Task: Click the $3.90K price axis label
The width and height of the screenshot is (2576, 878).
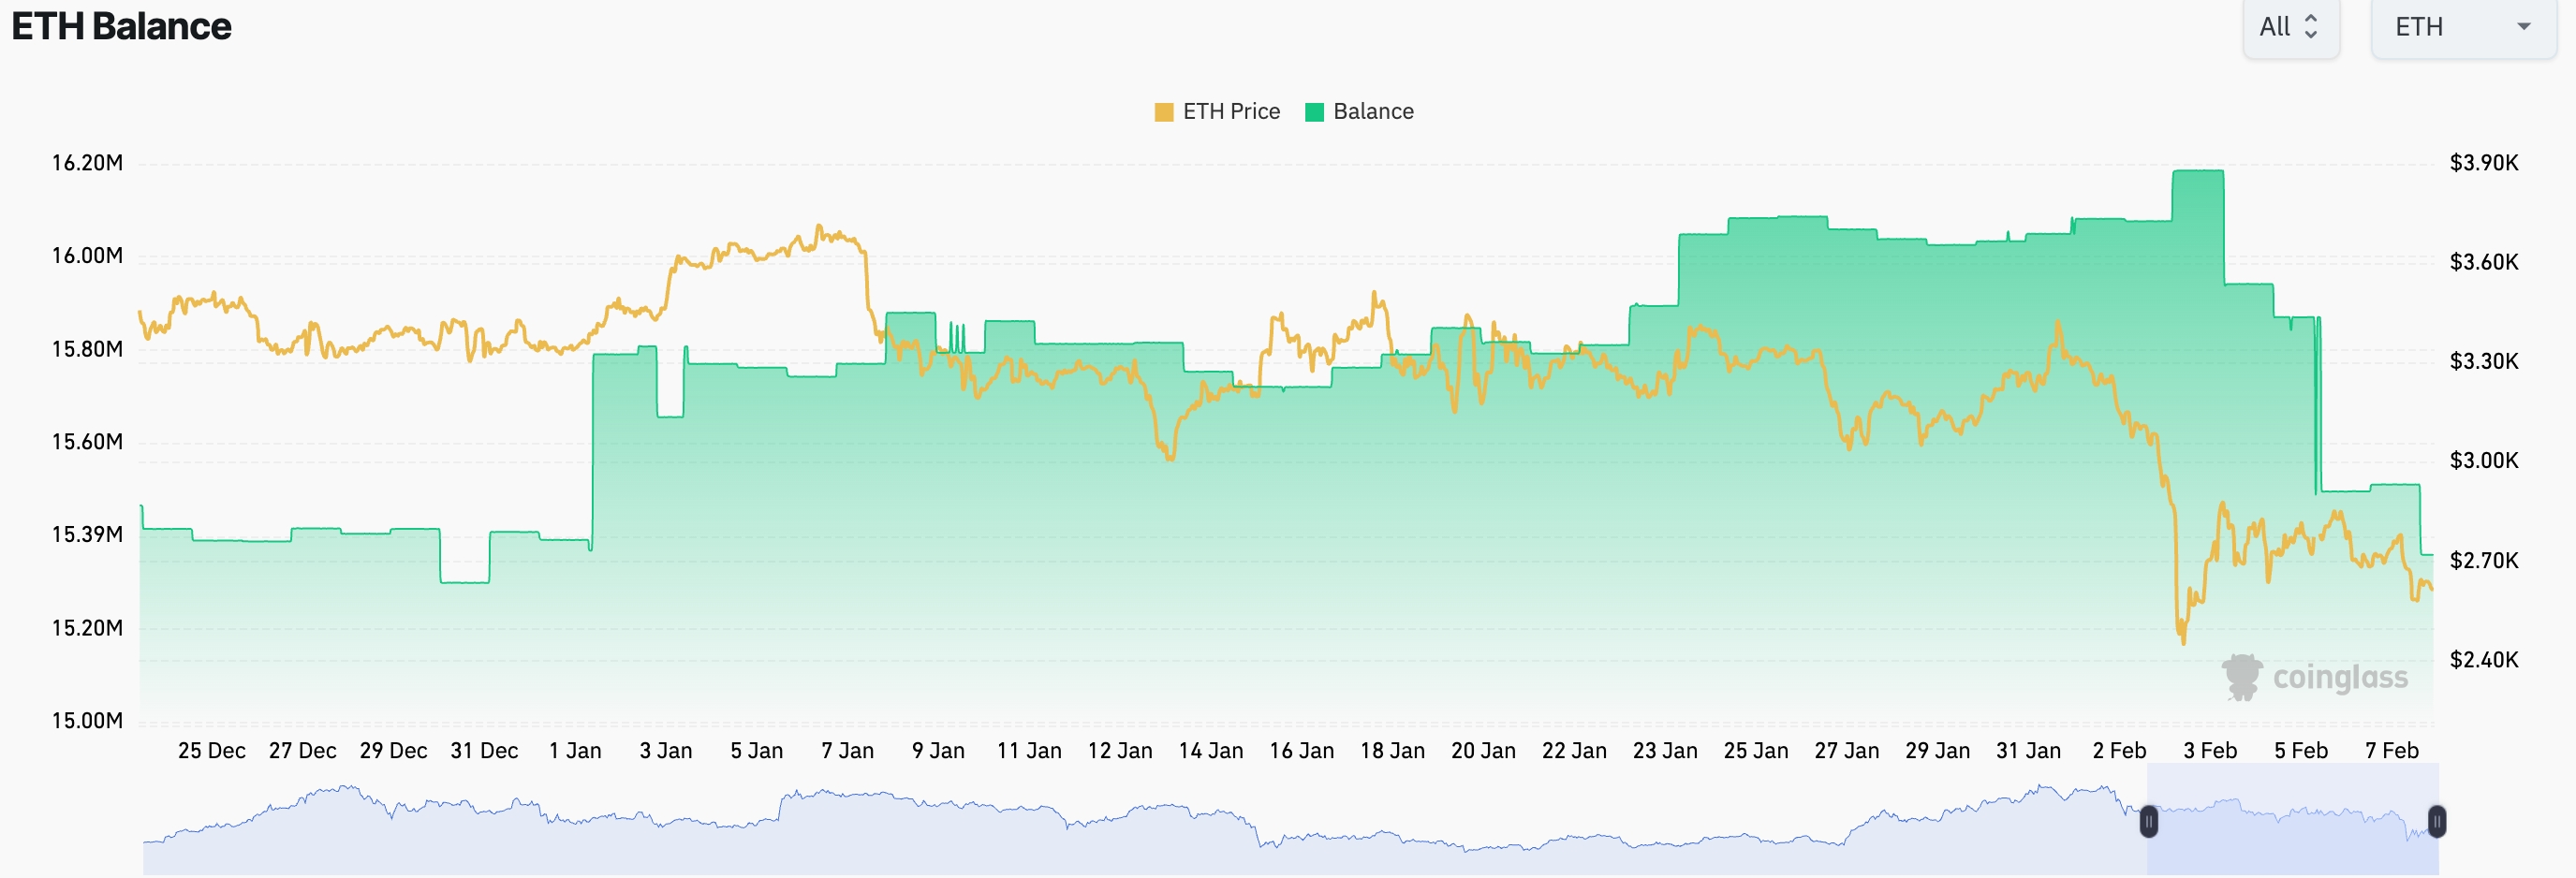Action: click(2482, 162)
